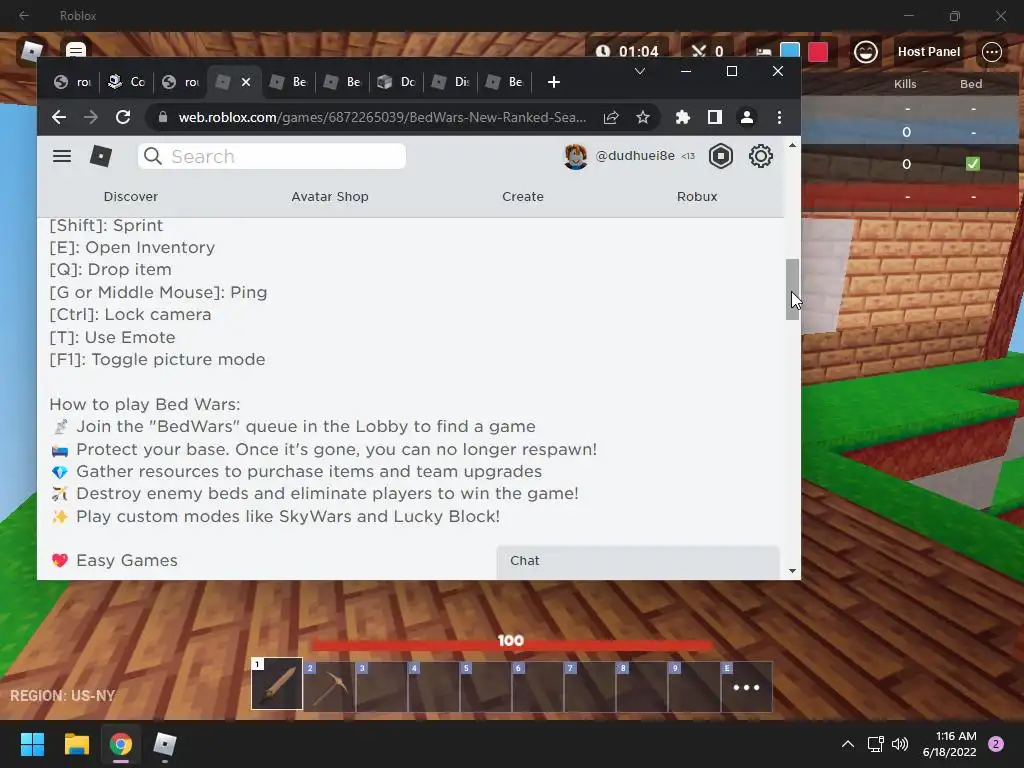The width and height of the screenshot is (1024, 768).
Task: Switch to Chrome in taskbar
Action: click(x=121, y=744)
